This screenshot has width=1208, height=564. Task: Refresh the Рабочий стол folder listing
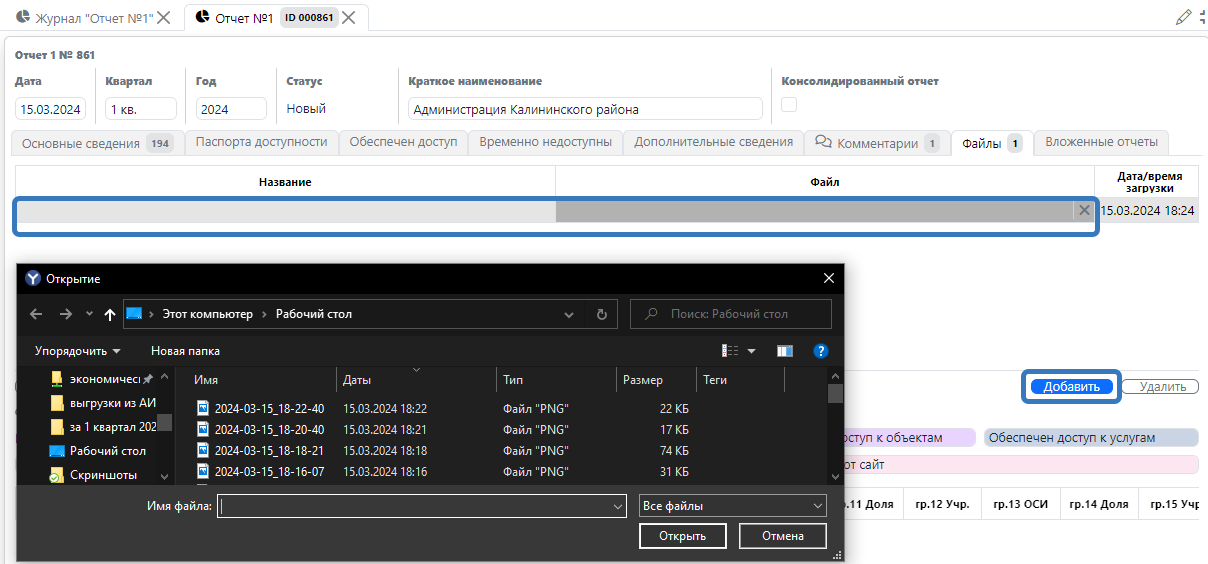click(601, 314)
